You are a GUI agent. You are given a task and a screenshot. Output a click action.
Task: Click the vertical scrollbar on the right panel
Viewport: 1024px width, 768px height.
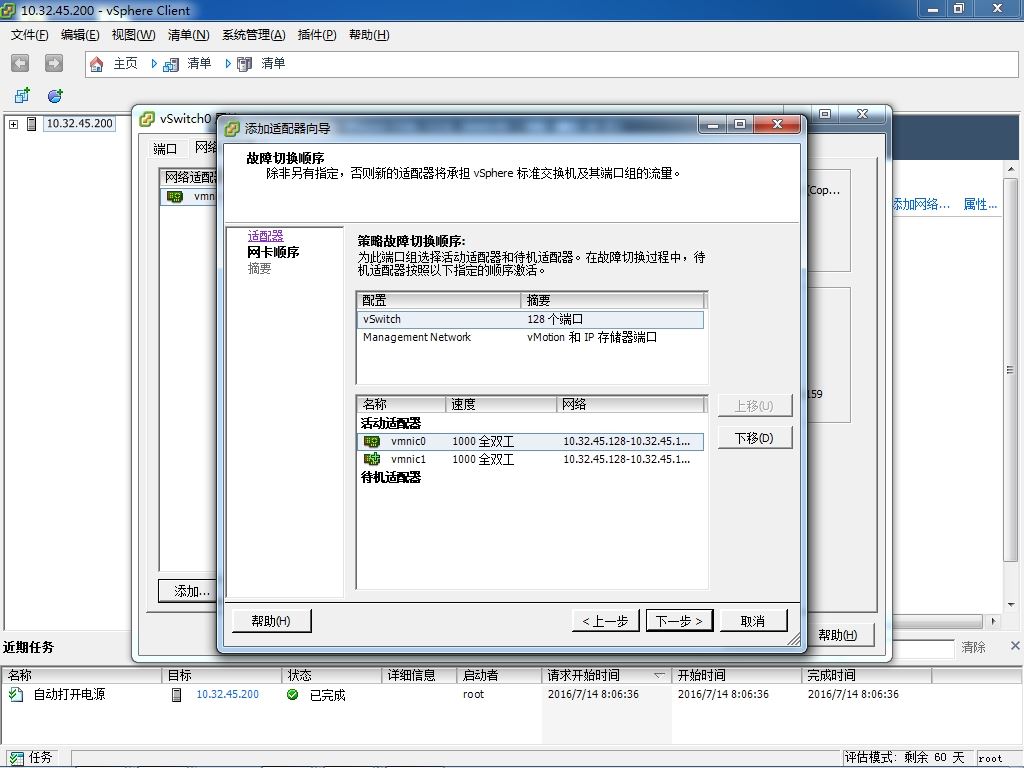tap(1010, 370)
